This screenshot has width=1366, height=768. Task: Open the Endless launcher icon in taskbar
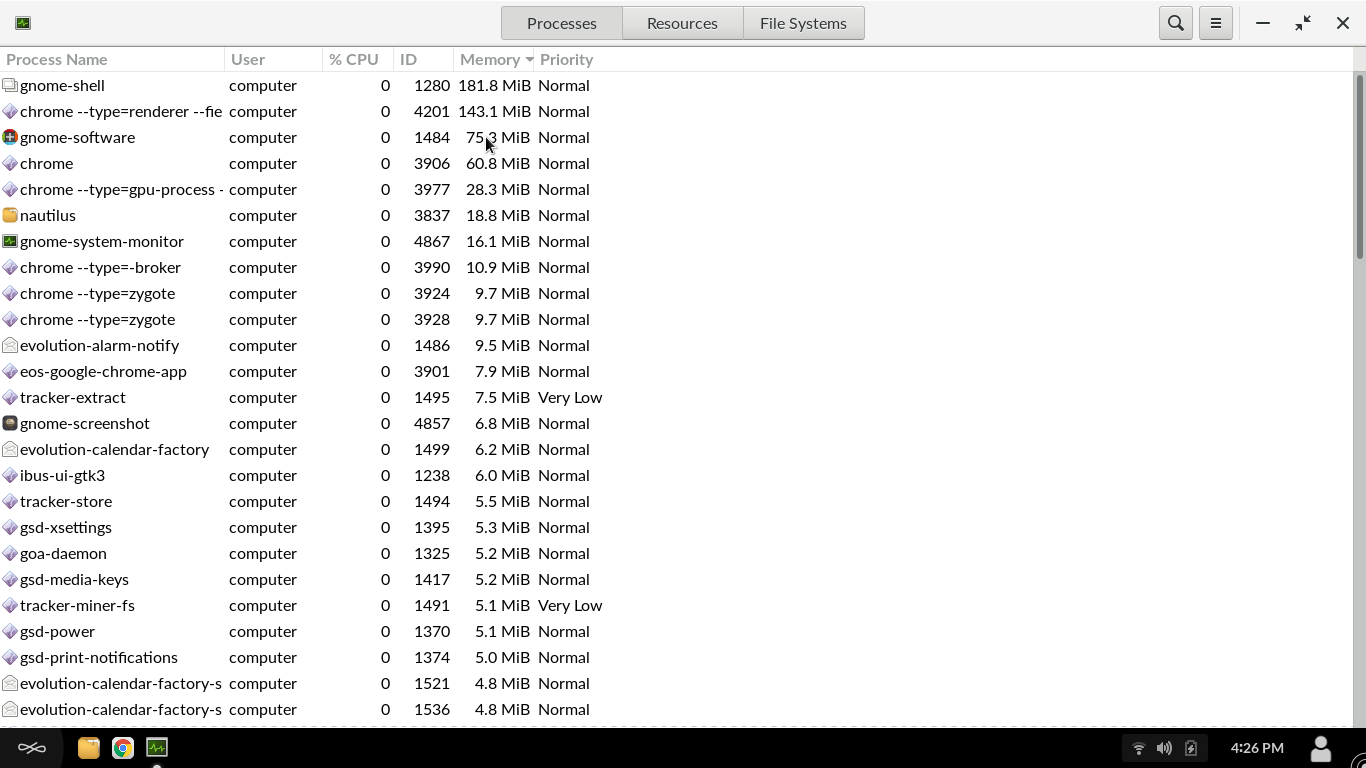(32, 748)
